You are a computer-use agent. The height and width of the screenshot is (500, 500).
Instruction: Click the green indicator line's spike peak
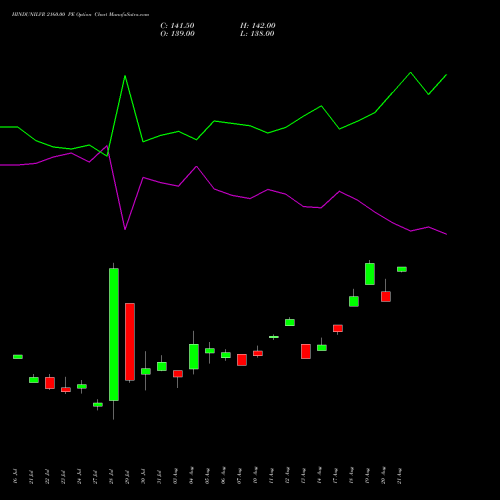coord(125,76)
